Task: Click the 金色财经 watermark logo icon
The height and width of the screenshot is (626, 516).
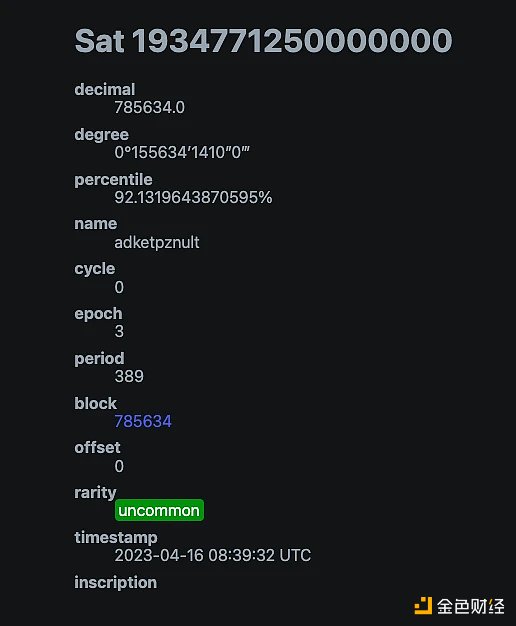Action: click(423, 606)
